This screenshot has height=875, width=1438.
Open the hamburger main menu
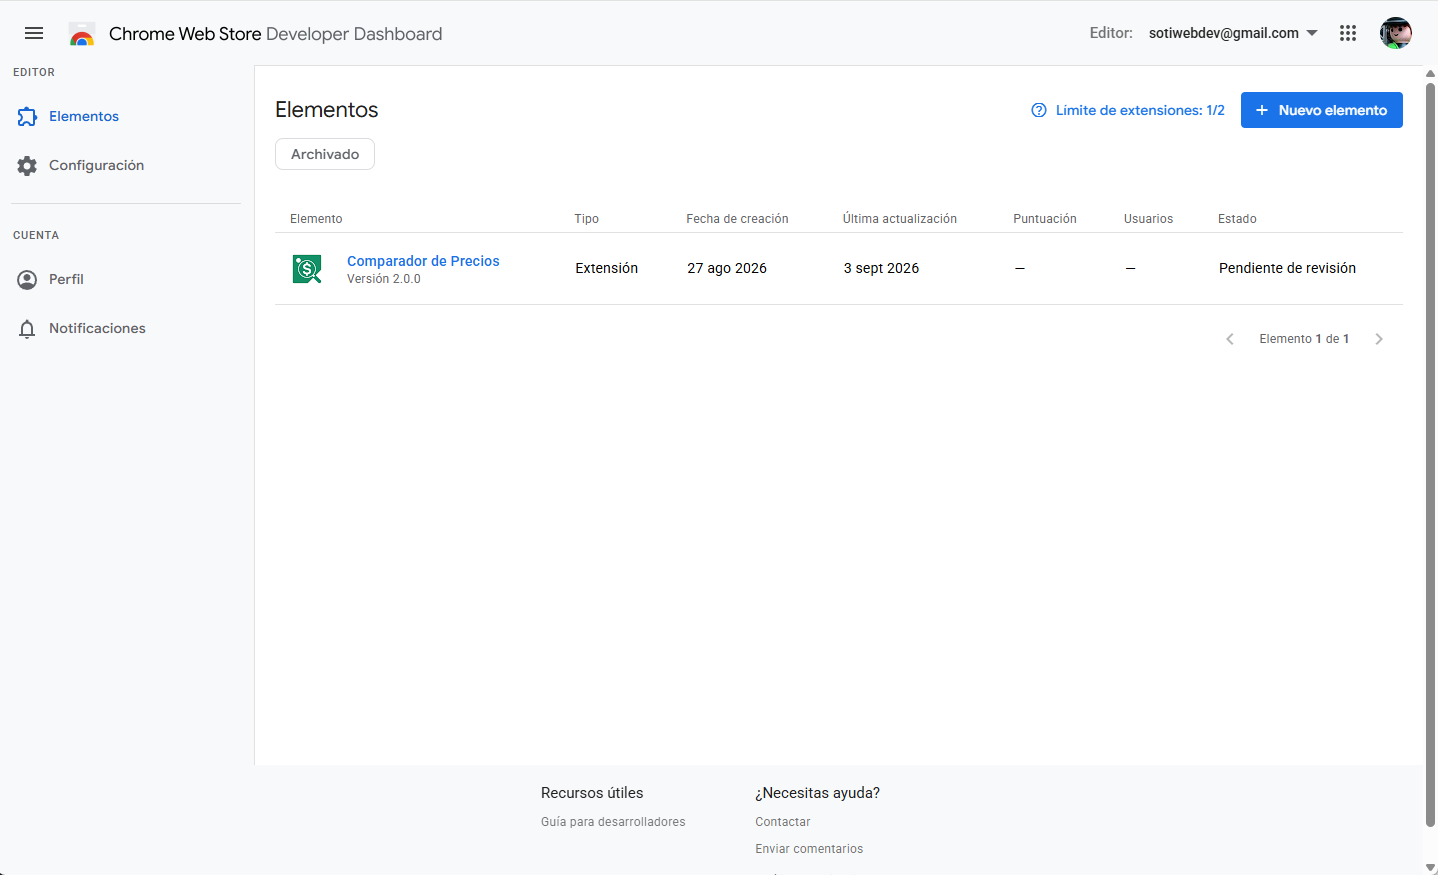[x=34, y=33]
